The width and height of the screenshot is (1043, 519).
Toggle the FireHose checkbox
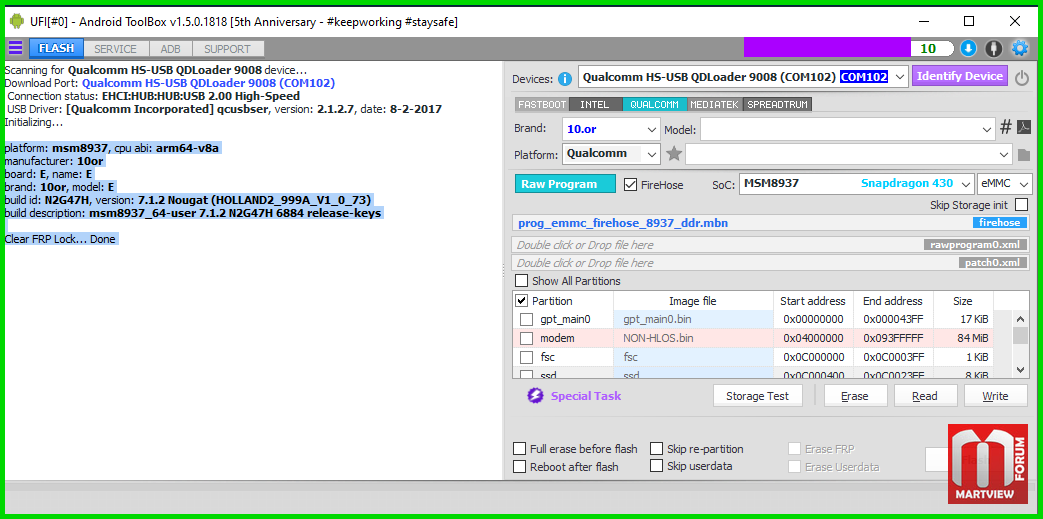[631, 184]
